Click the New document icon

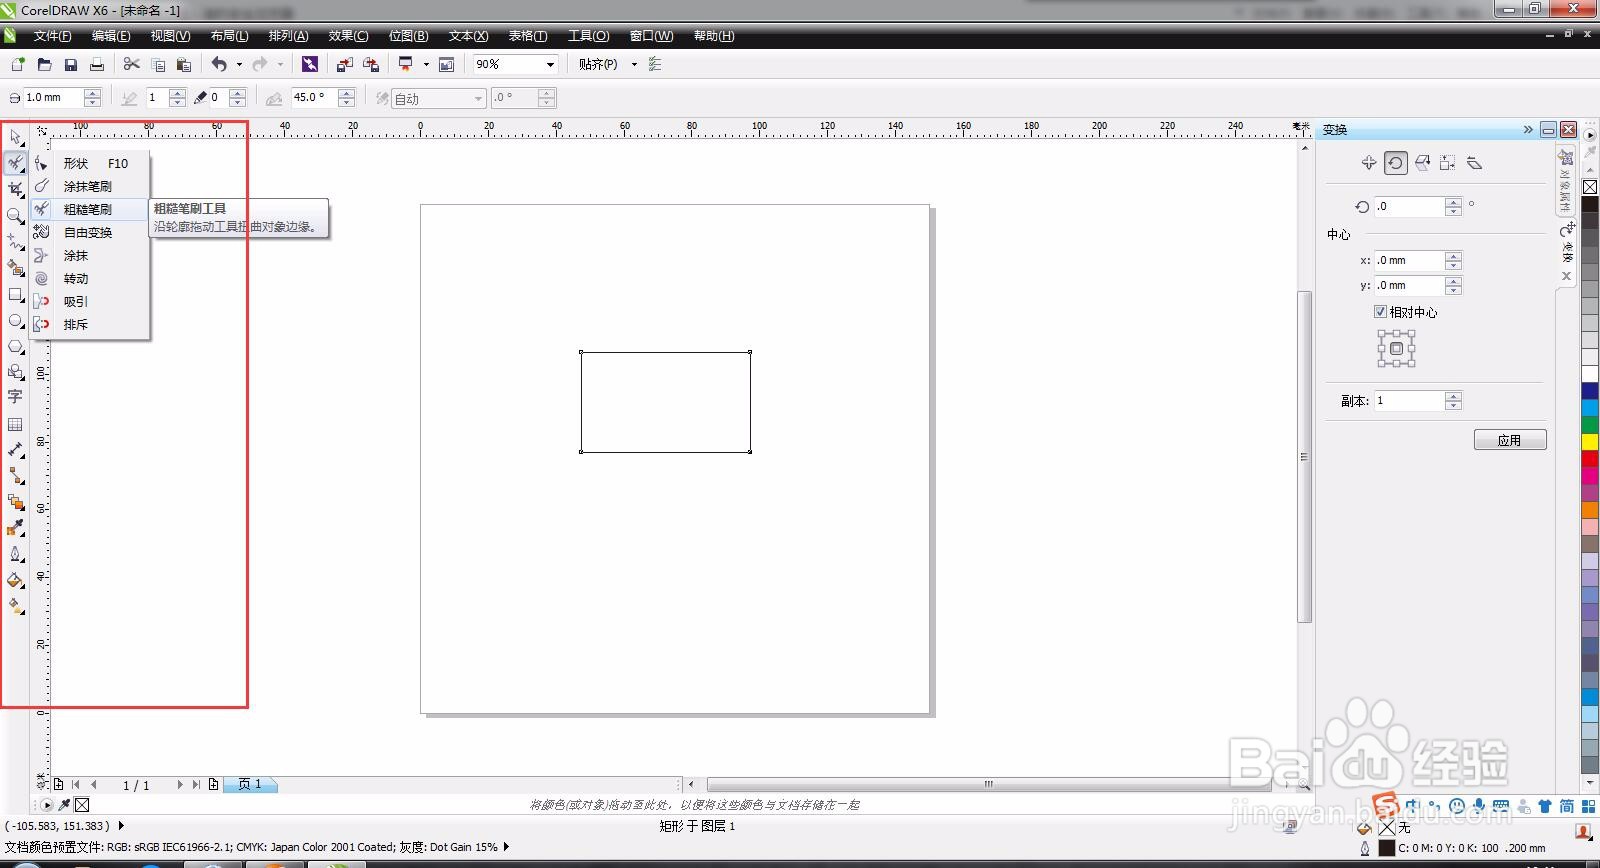point(18,64)
